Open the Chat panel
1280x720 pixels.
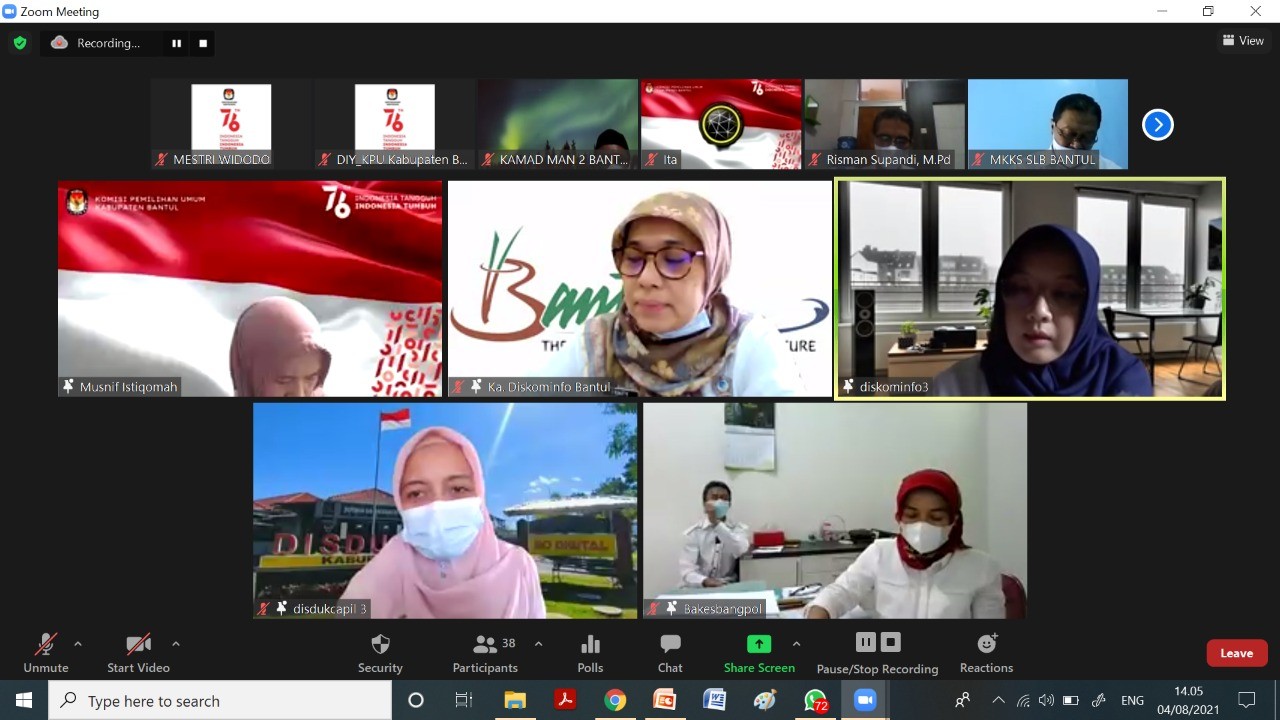click(x=670, y=652)
